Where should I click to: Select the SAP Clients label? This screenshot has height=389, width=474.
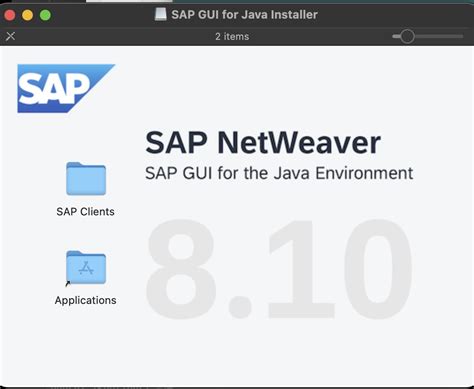click(x=85, y=212)
